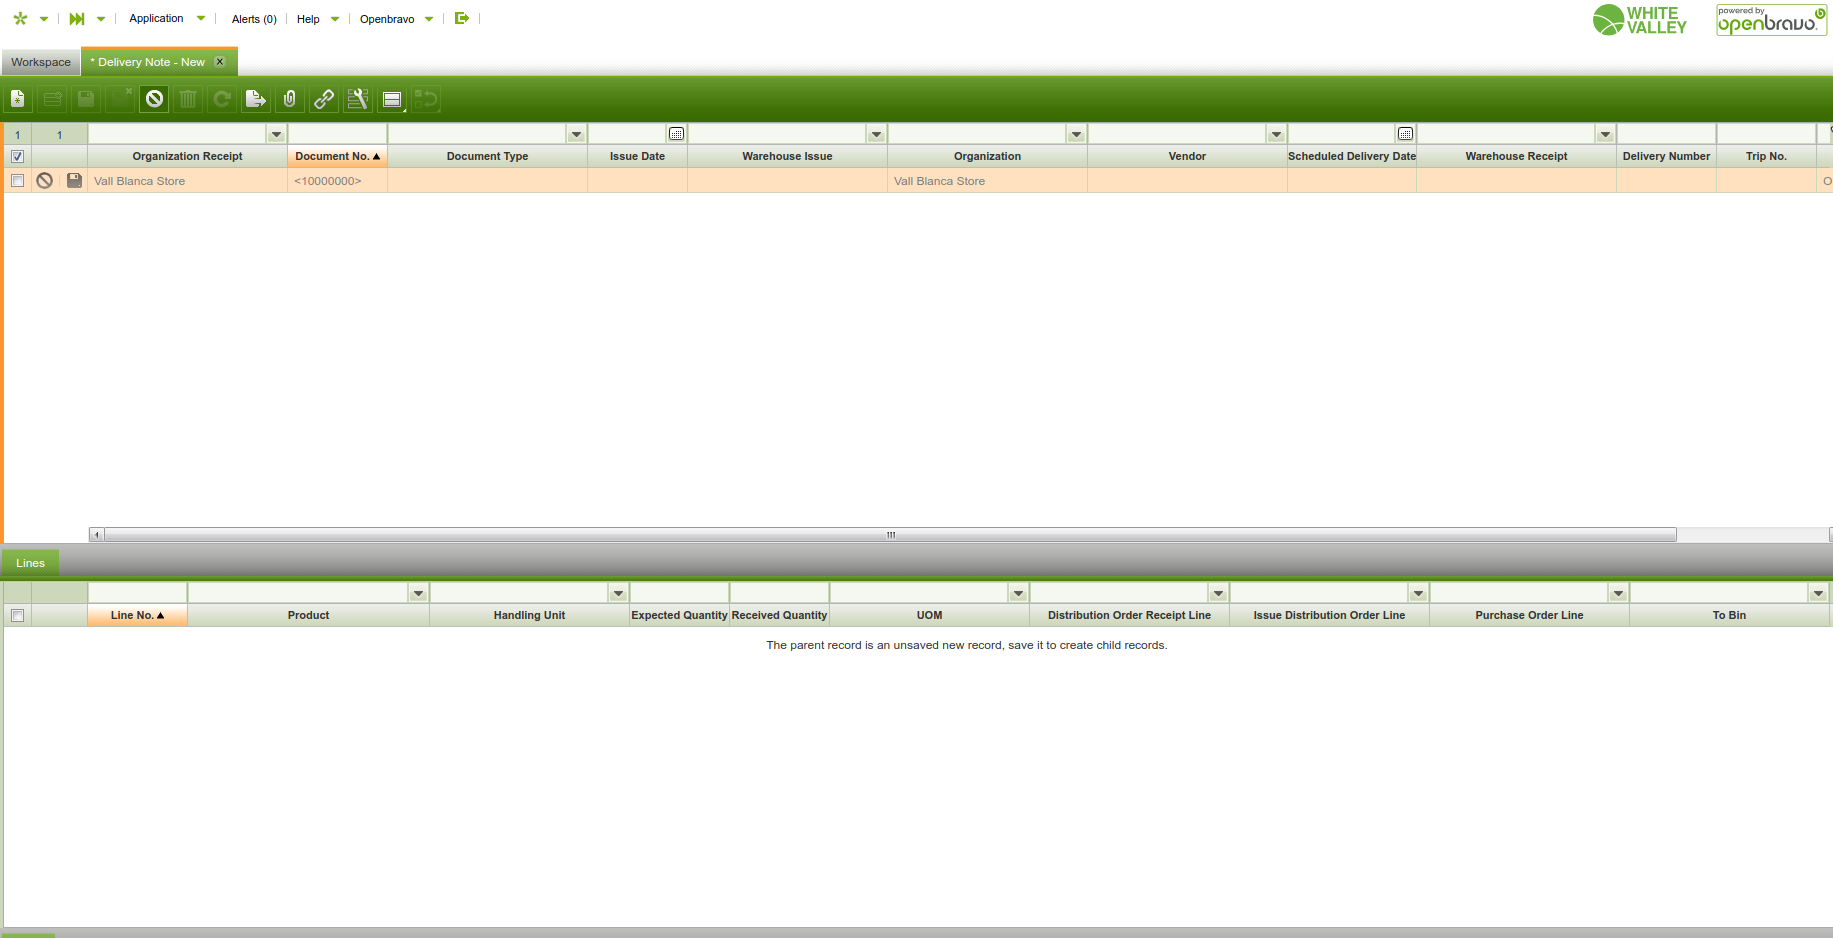This screenshot has width=1833, height=938.
Task: Click the Save and Close toolbar icon
Action: pyautogui.click(x=120, y=99)
